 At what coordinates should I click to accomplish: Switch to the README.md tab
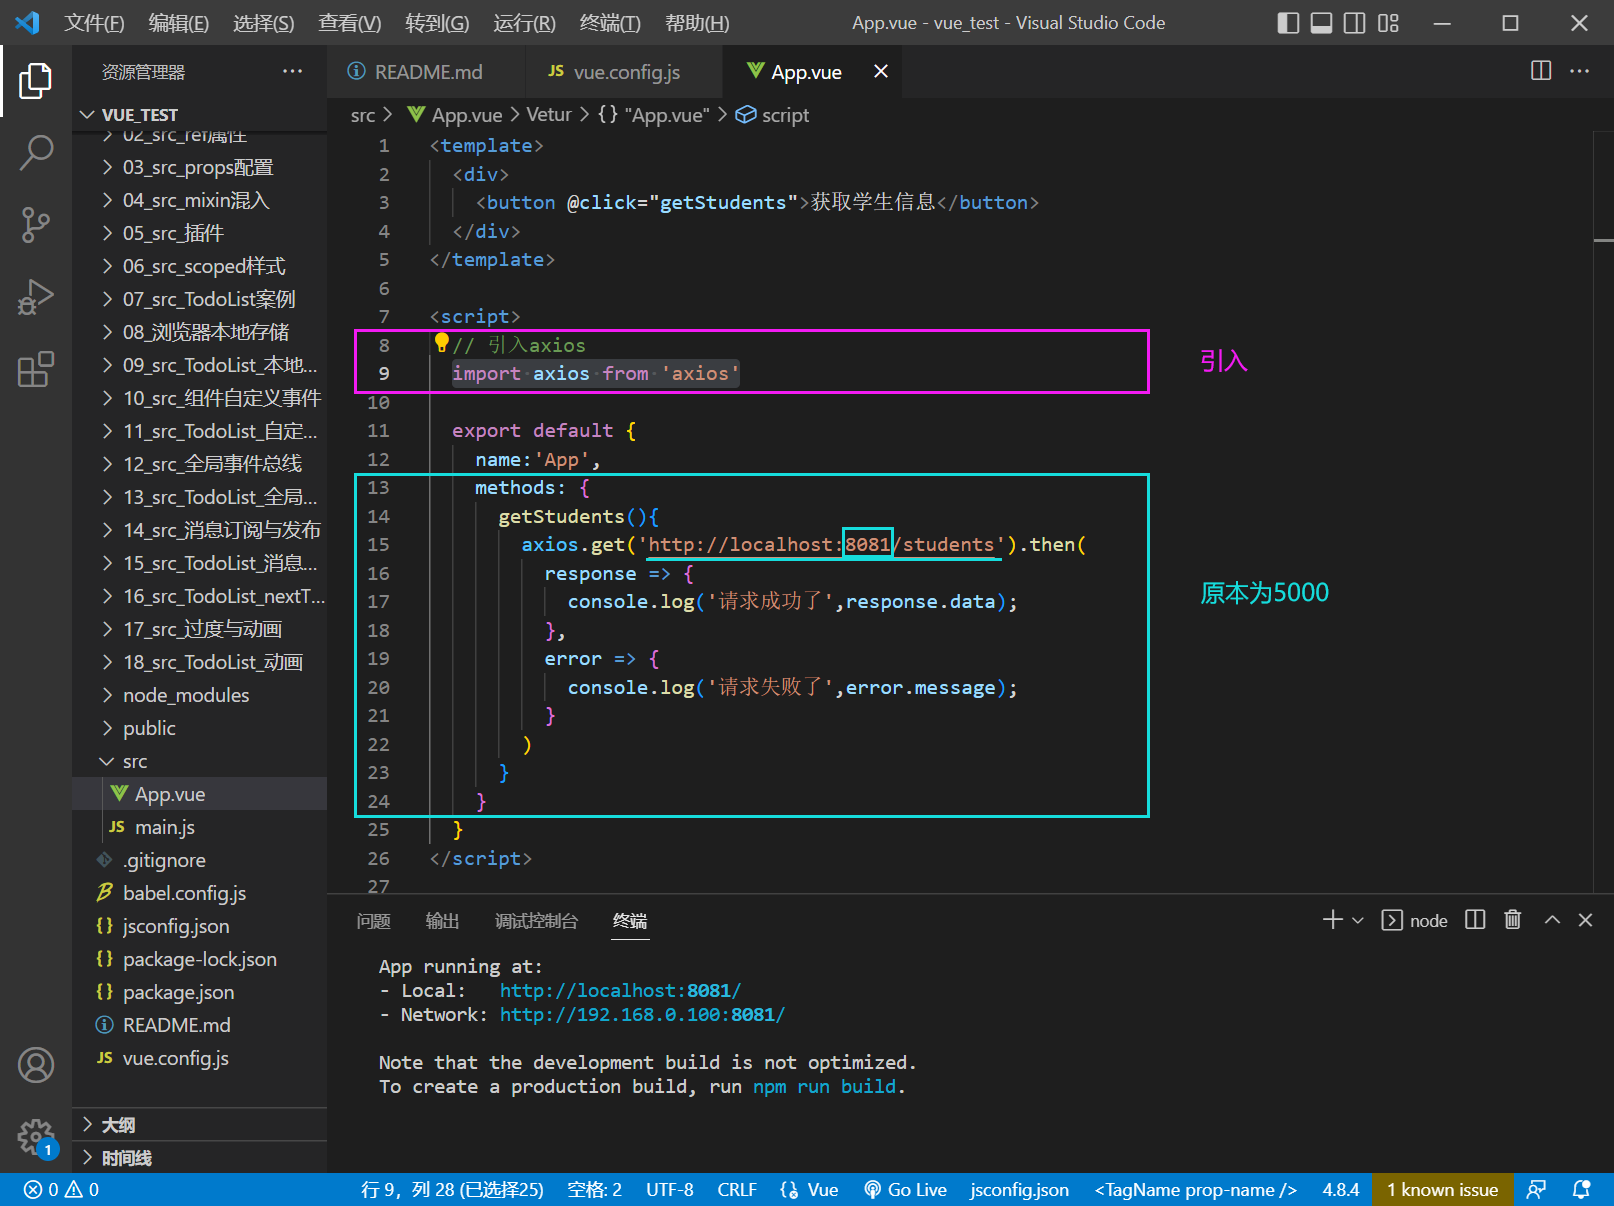point(428,71)
